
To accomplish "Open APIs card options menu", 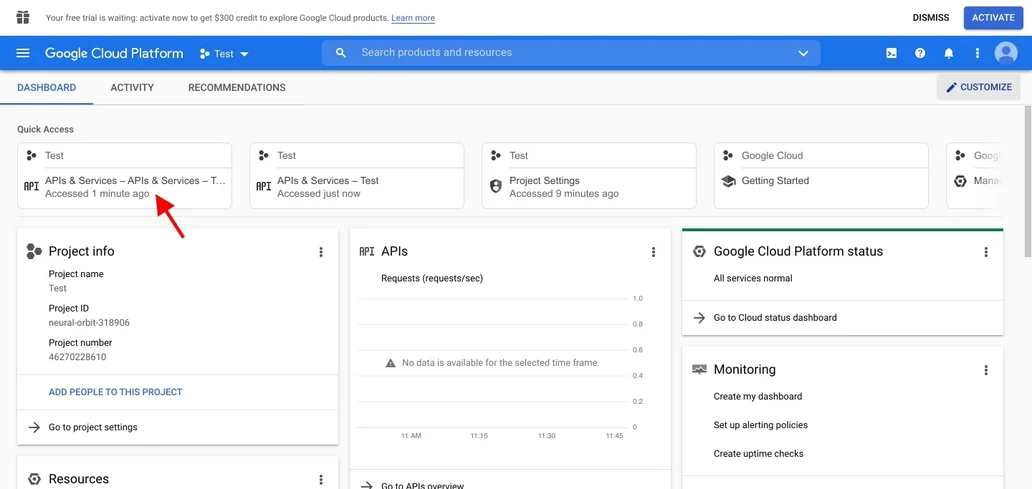I will pos(654,251).
